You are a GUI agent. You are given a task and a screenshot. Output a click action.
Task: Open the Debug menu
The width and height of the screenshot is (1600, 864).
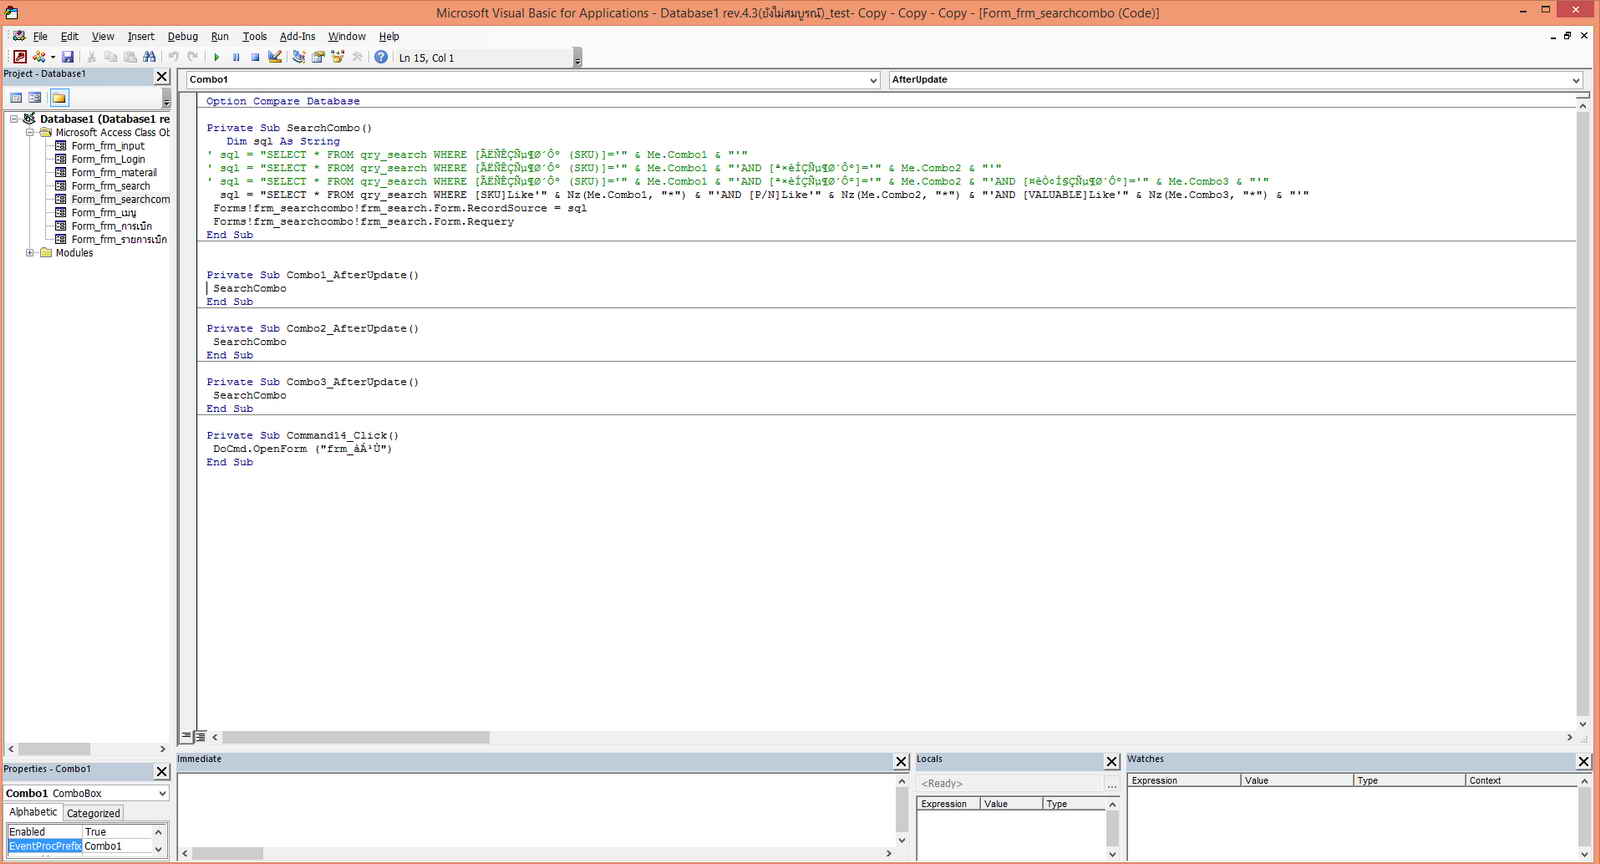183,36
